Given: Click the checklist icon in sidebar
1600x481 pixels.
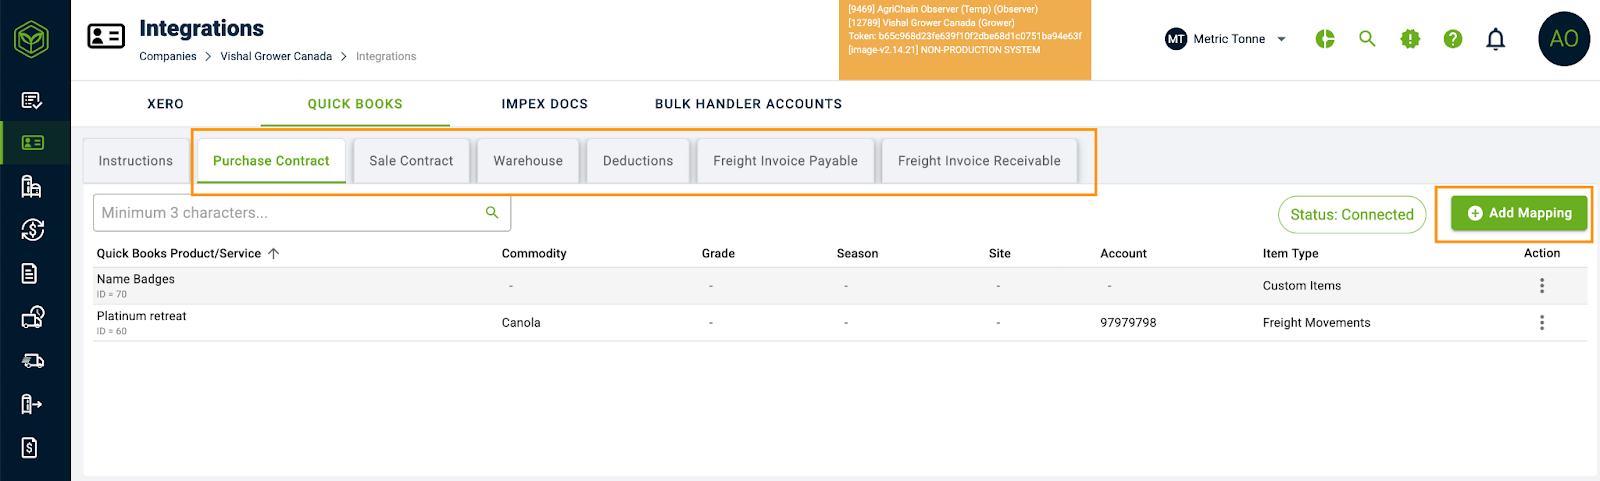Looking at the screenshot, I should [x=32, y=100].
